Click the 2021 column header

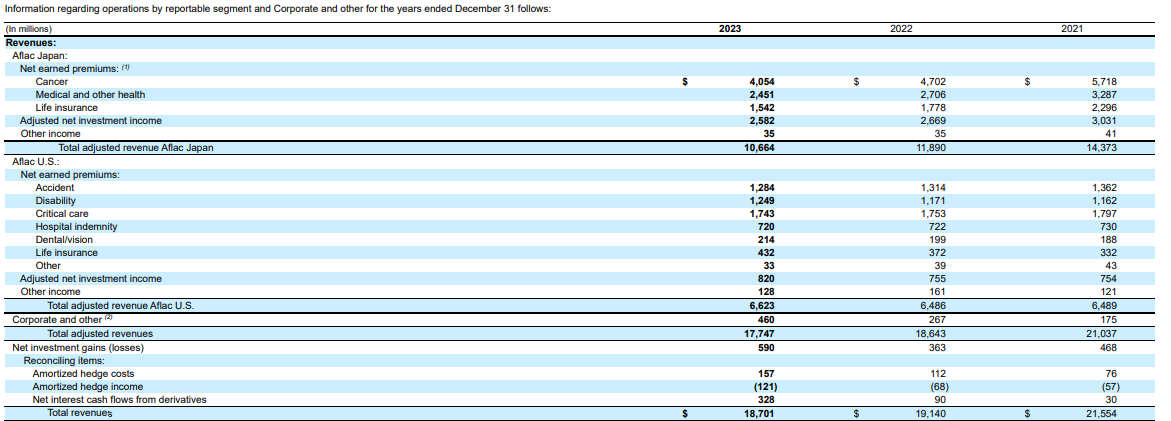(1072, 29)
